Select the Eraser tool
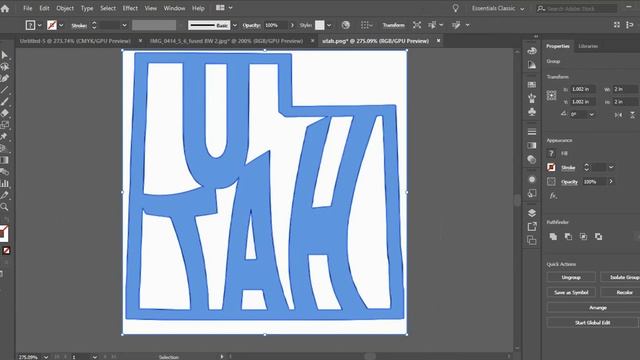The width and height of the screenshot is (640, 360). [4, 113]
